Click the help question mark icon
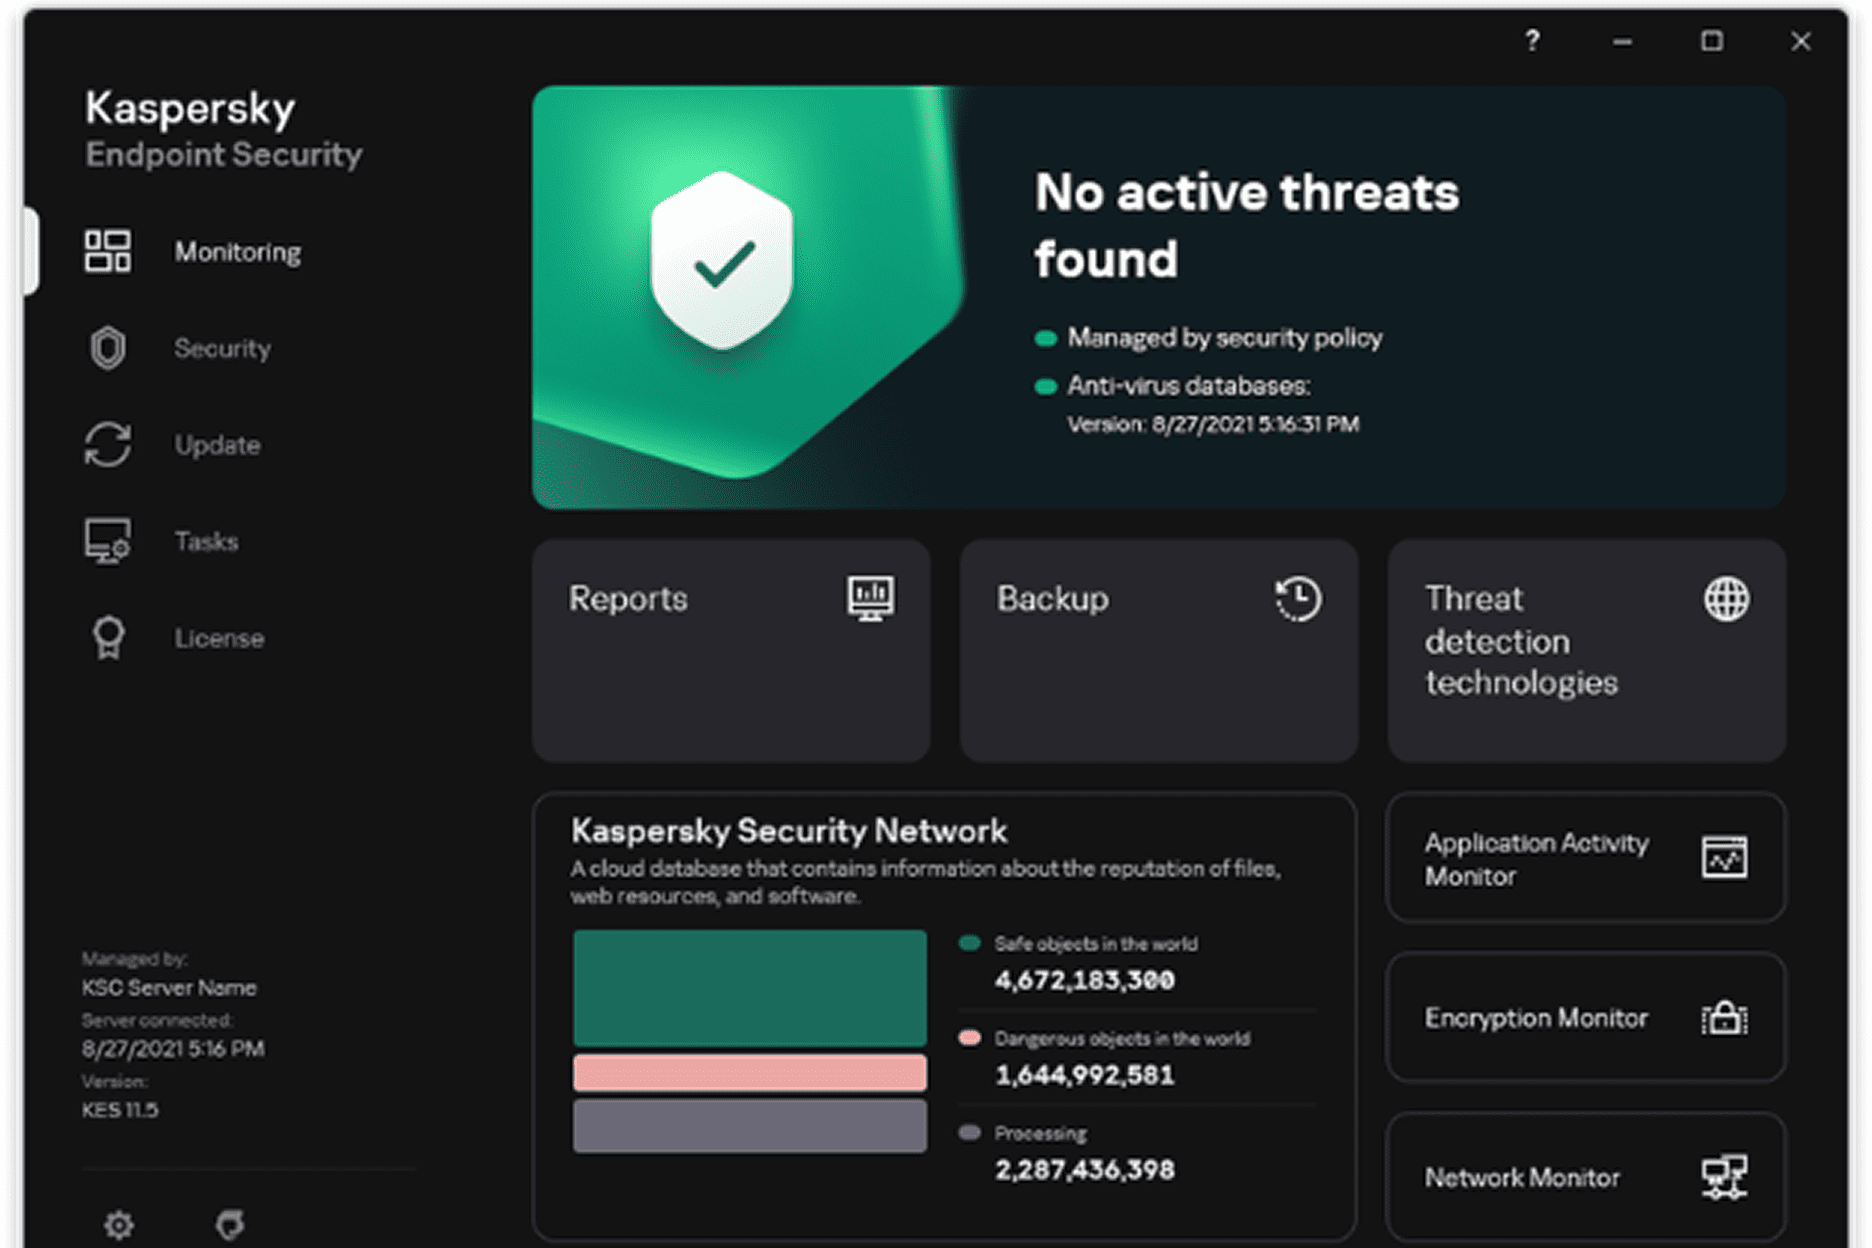The width and height of the screenshot is (1872, 1248). pyautogui.click(x=1532, y=41)
